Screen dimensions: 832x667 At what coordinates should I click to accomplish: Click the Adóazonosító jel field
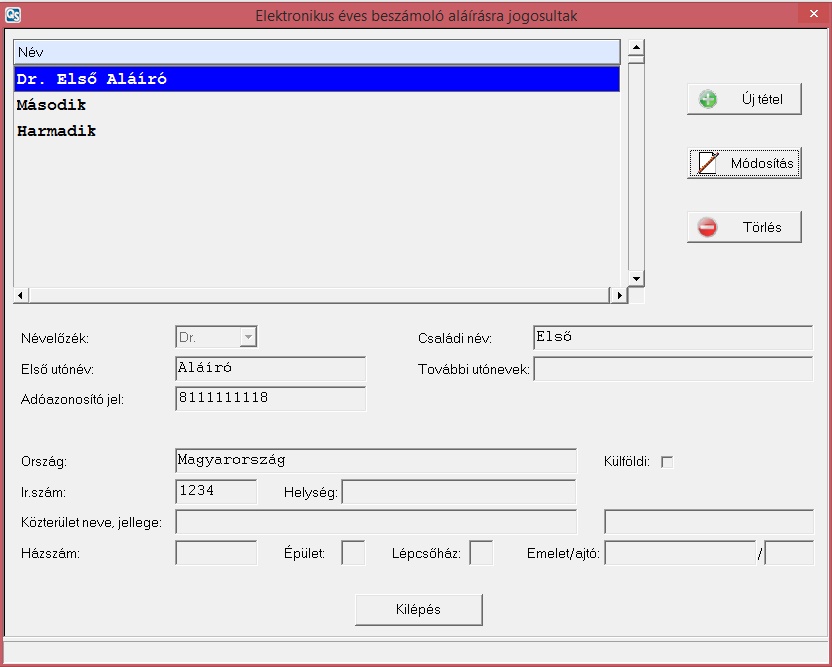pos(270,399)
